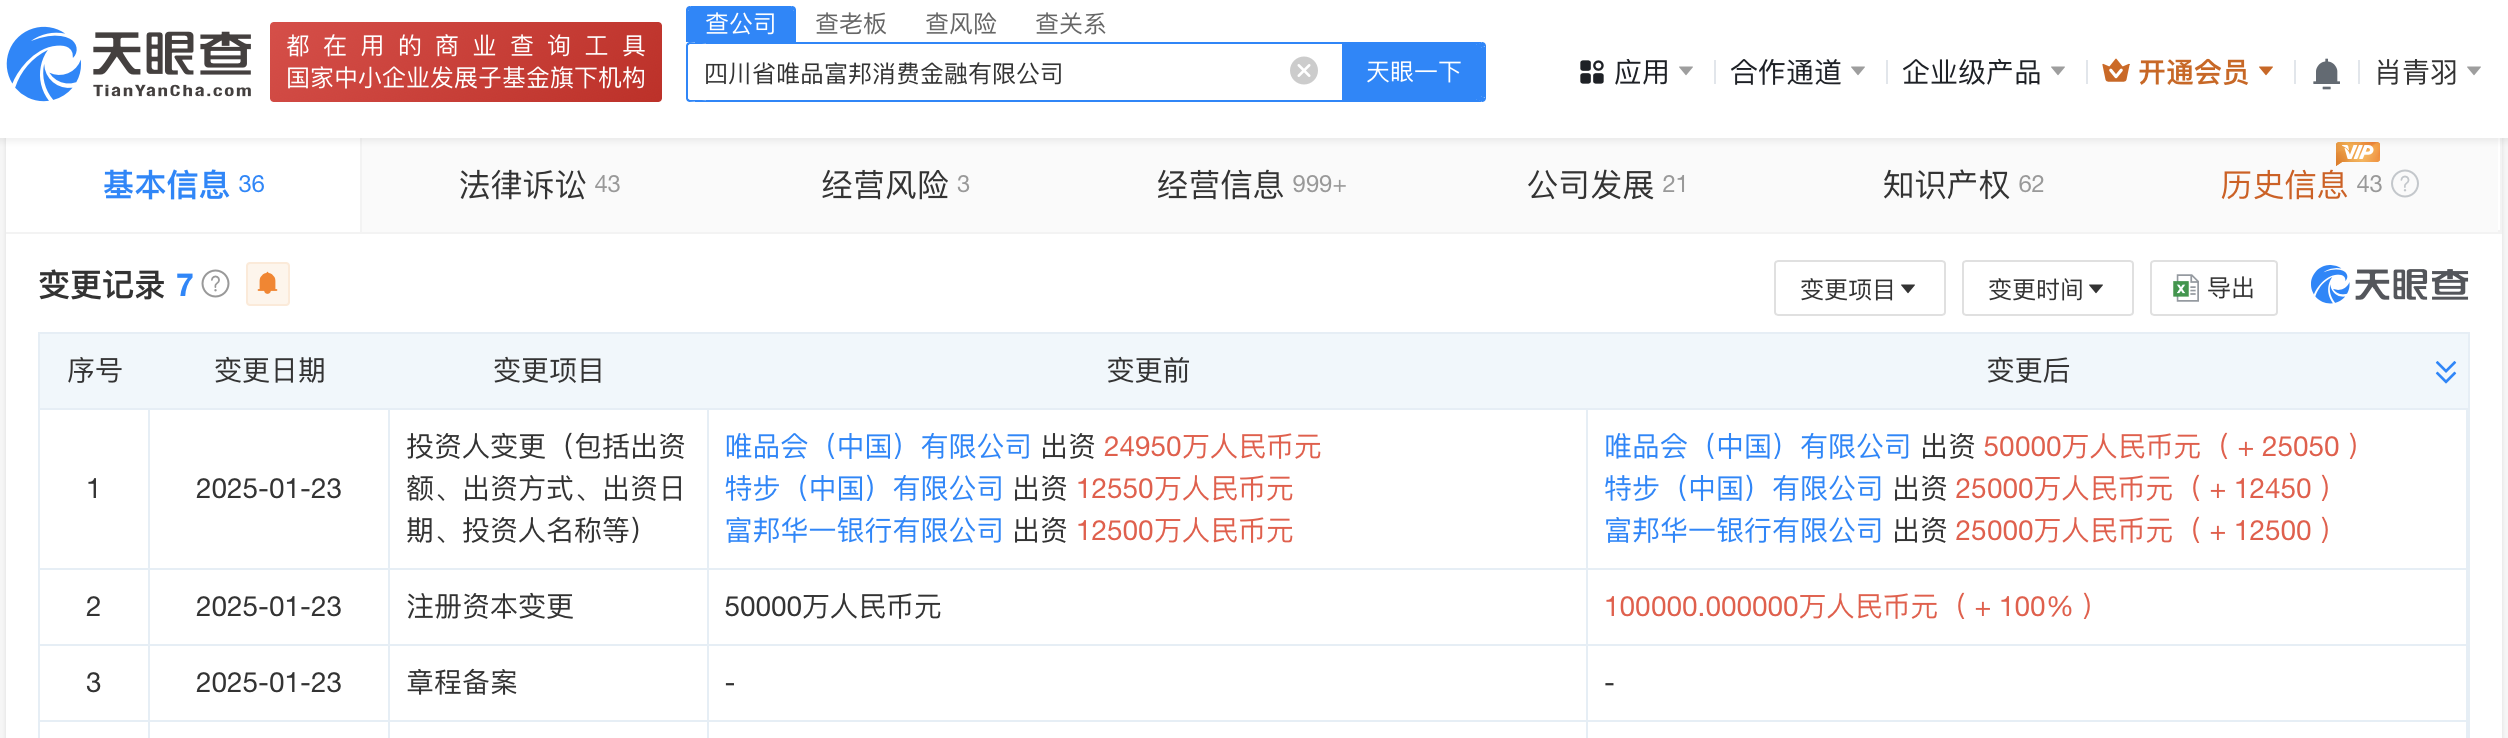Open 特步（中国）有限公司 link in 变更后

point(1744,488)
